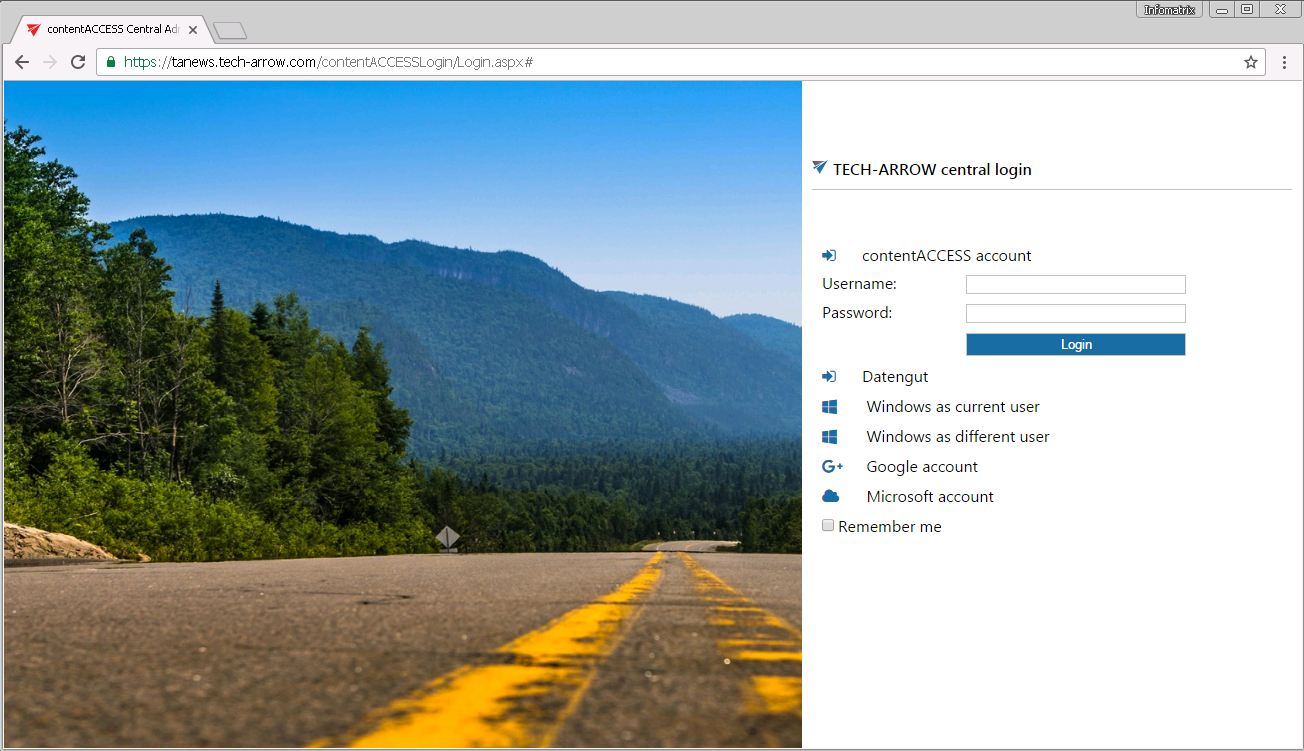Select the contentACCESS Central tab
Screen dimensions: 1304x751
(110, 30)
